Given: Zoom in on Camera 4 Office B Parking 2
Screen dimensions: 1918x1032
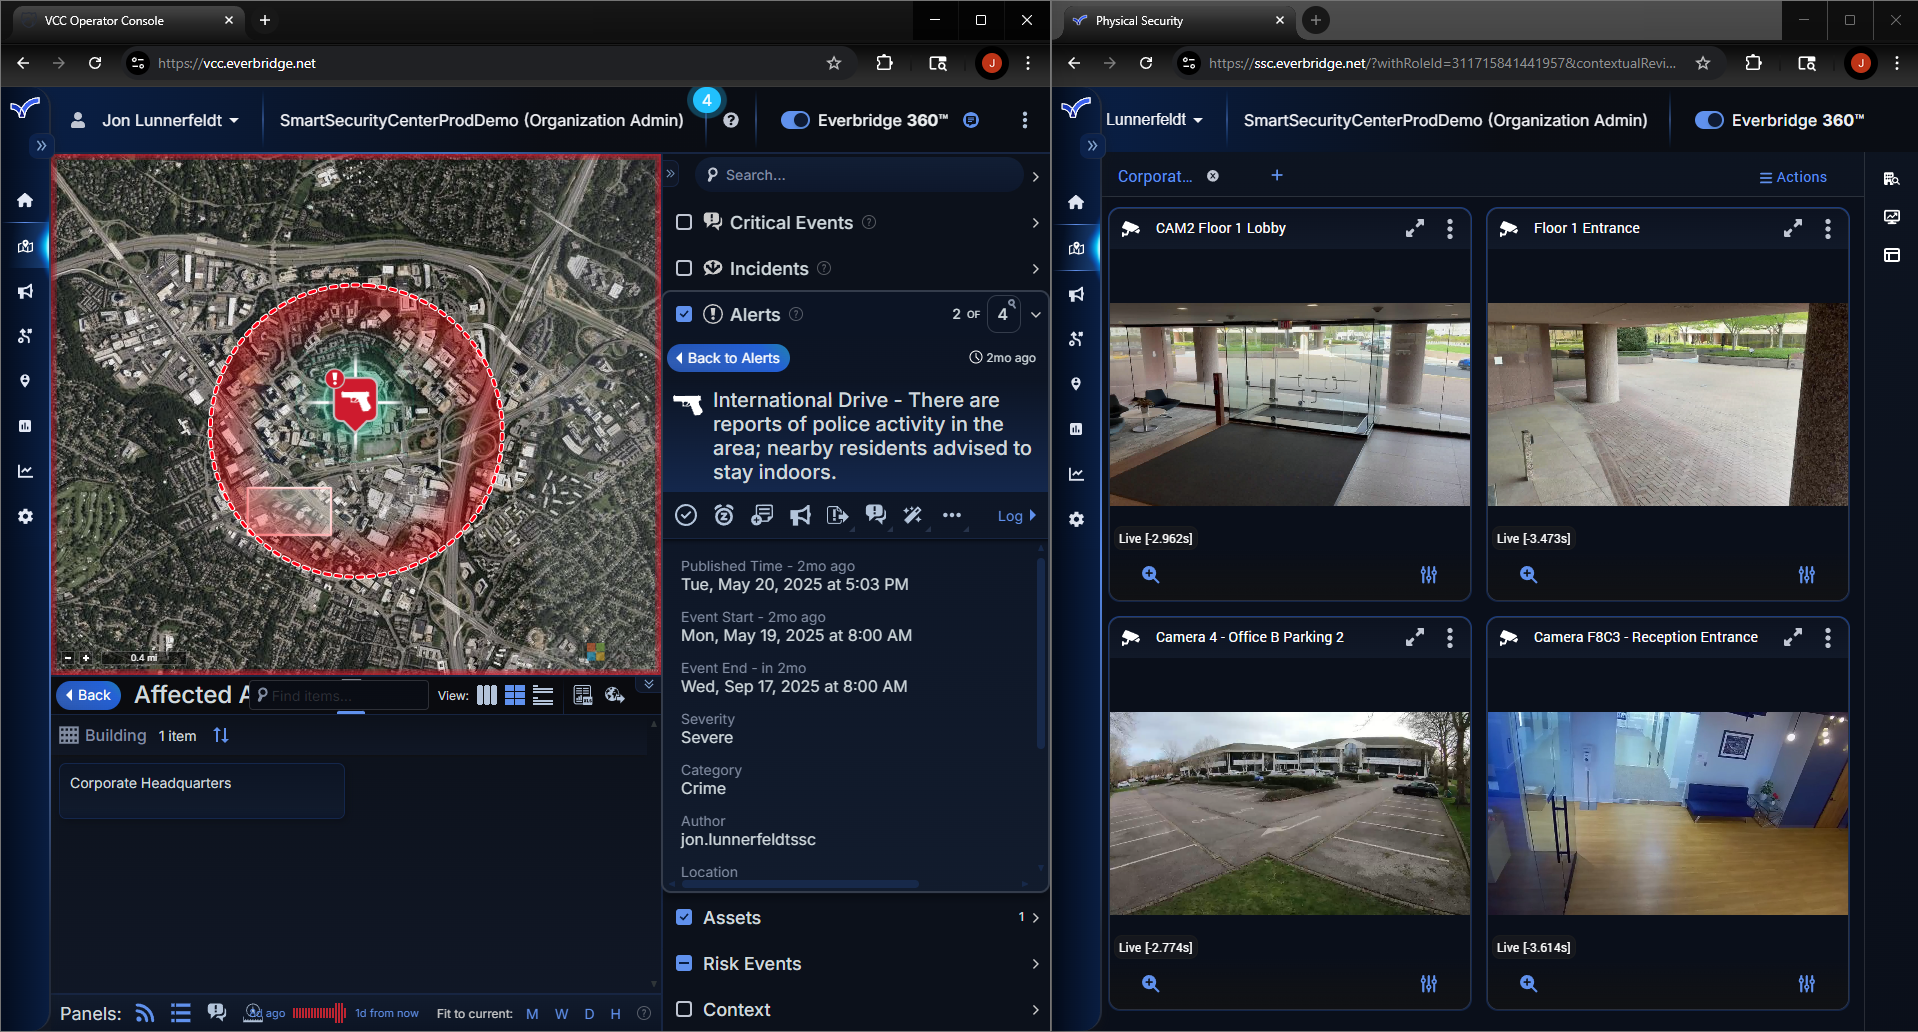Looking at the screenshot, I should tap(1151, 984).
